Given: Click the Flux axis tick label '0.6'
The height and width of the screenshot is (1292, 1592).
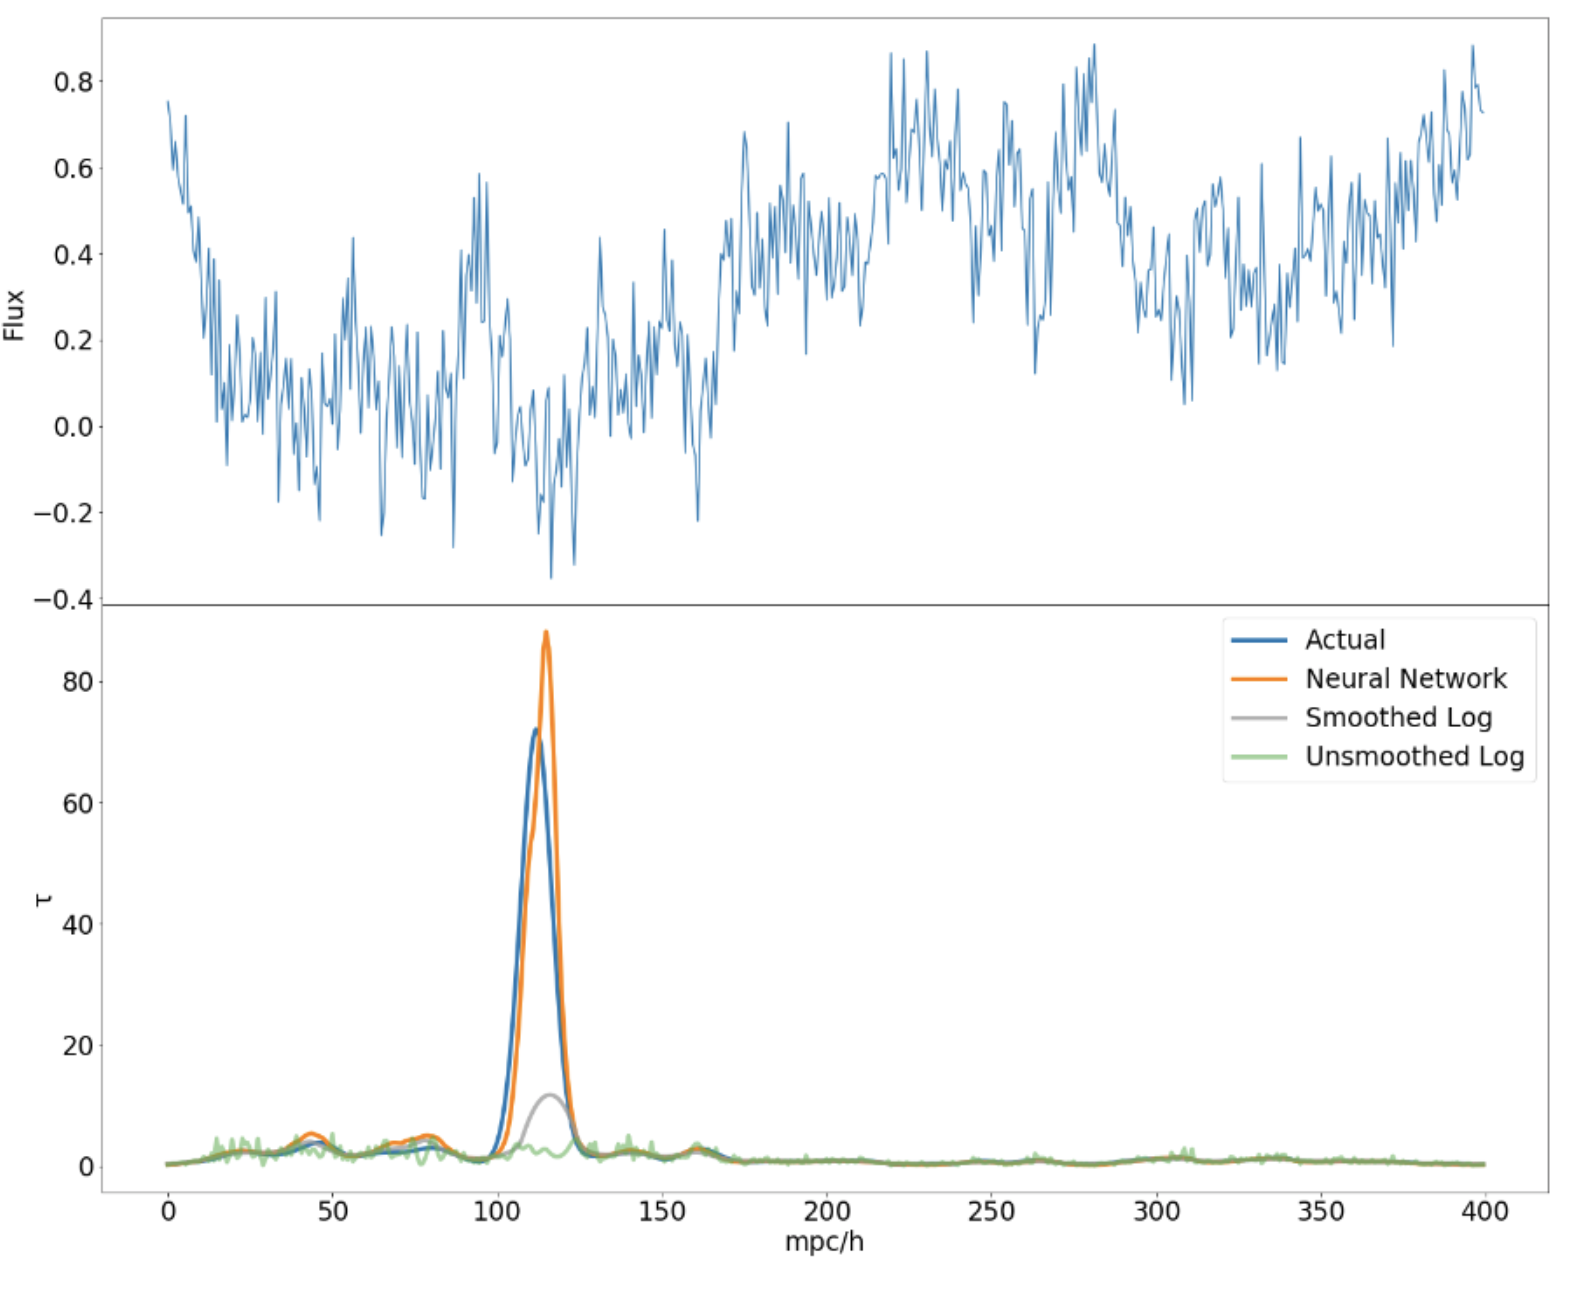Looking at the screenshot, I should pyautogui.click(x=73, y=168).
